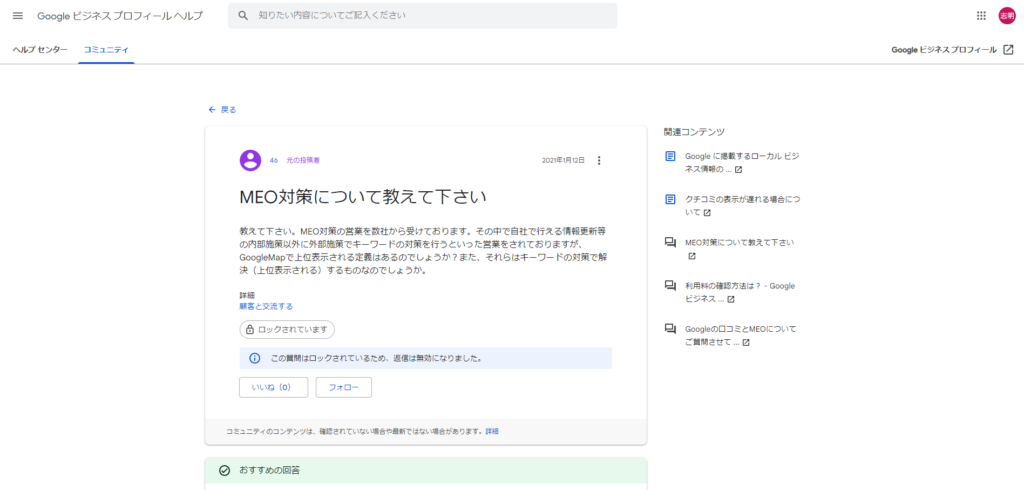This screenshot has height=490, width=1024.
Task: Open related link Googleの口コミとMEOについて
Action: [741, 335]
